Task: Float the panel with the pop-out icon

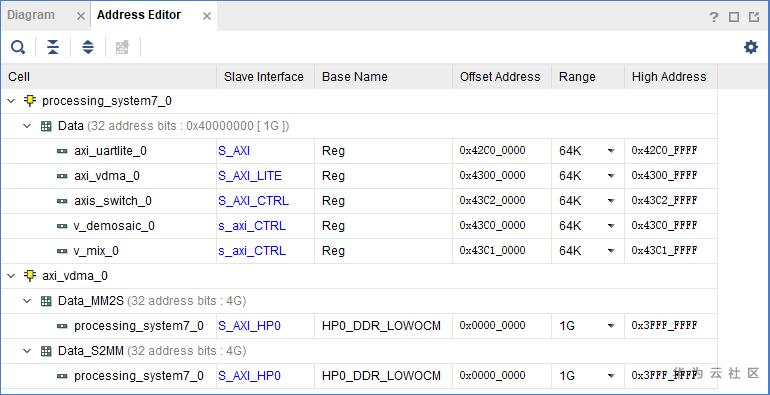Action: pos(754,17)
